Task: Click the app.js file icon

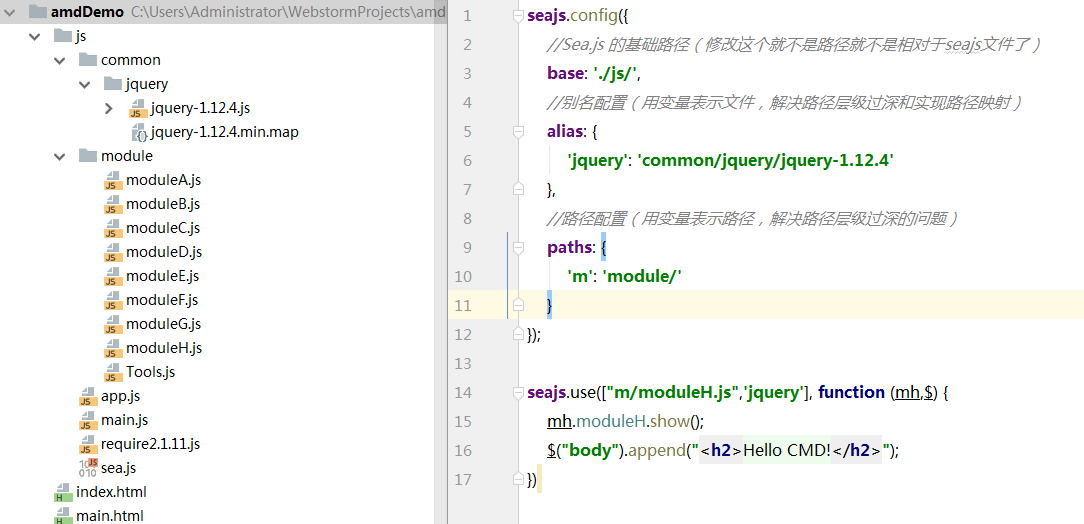Action: click(x=88, y=396)
